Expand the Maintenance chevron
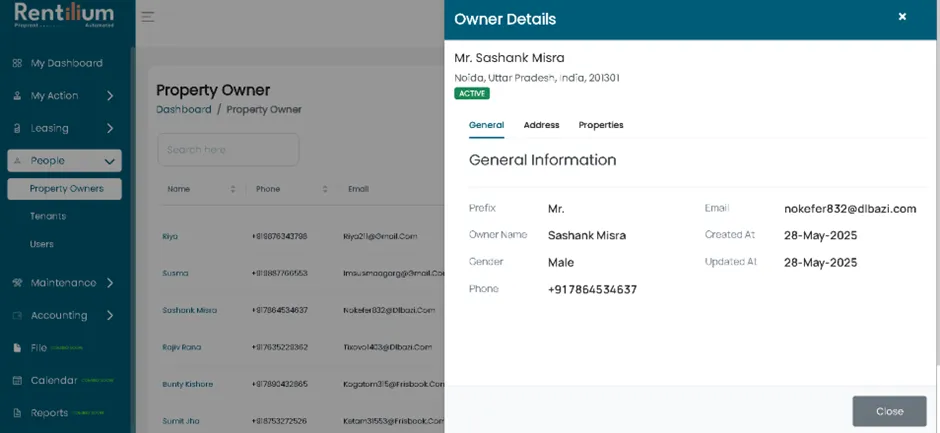The image size is (940, 433). 110,282
